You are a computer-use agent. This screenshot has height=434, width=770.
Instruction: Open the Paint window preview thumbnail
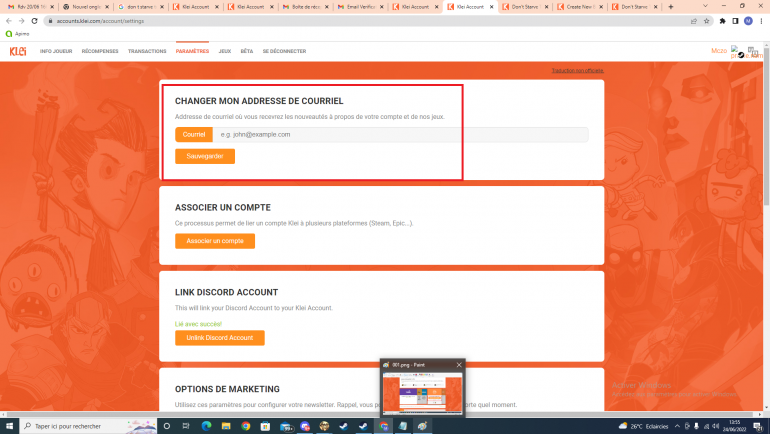click(x=422, y=391)
